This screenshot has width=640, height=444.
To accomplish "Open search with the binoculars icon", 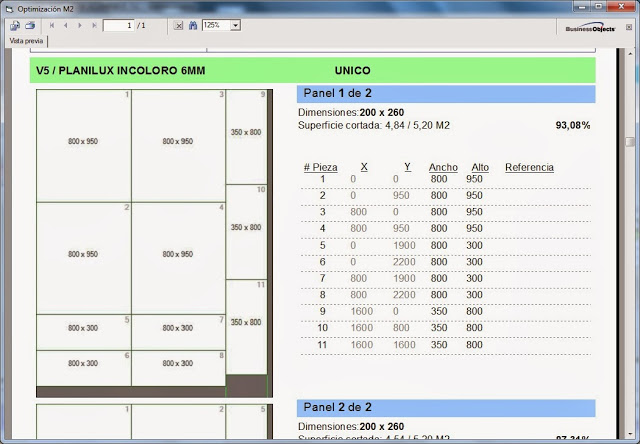I will pos(192,24).
